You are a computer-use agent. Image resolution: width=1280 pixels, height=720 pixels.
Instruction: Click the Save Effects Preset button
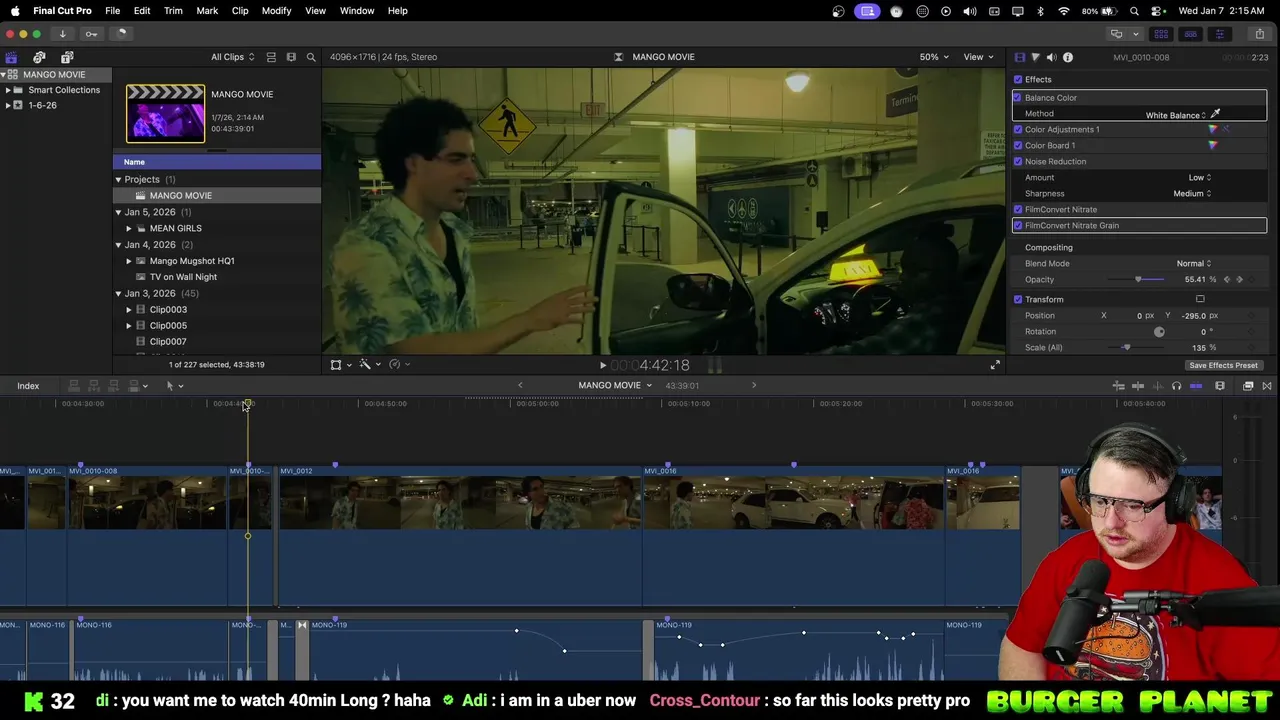coord(1223,365)
